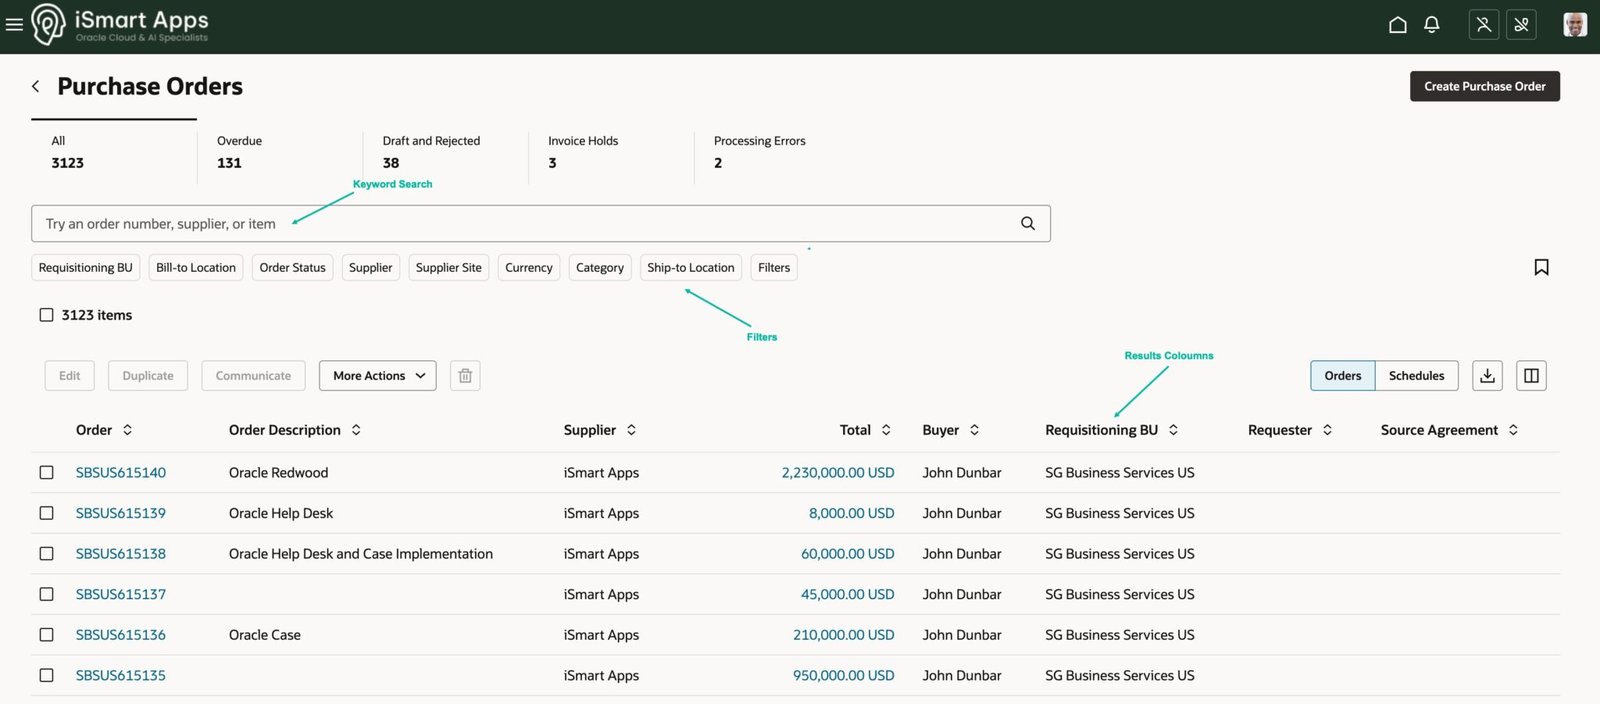Click the tools icon in header
The image size is (1600, 704).
point(1522,25)
